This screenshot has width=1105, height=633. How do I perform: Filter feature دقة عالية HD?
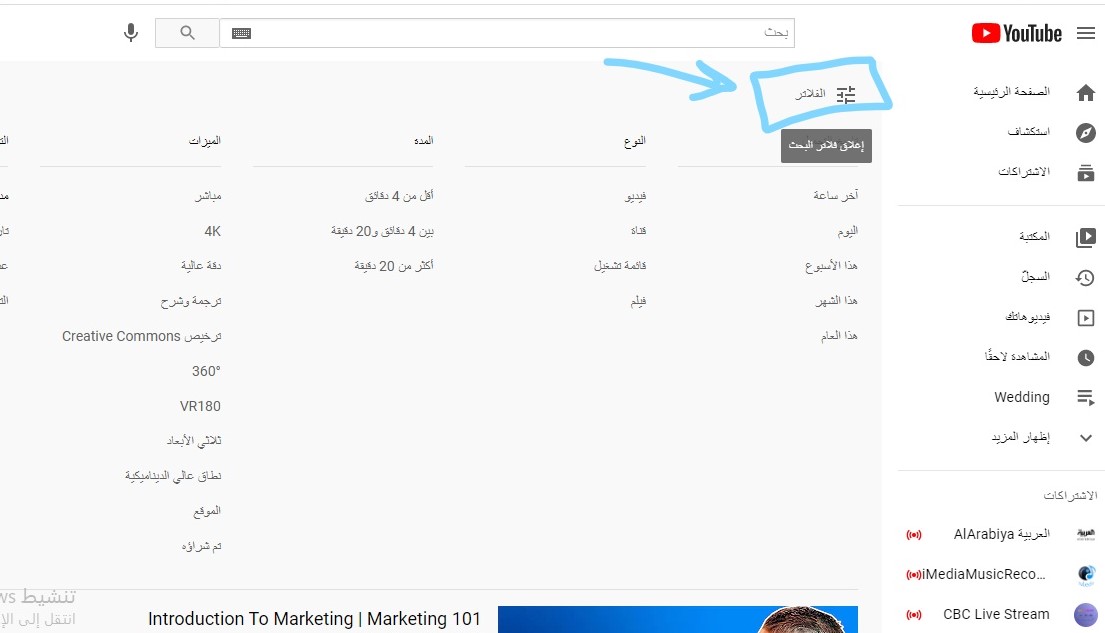click(x=201, y=266)
